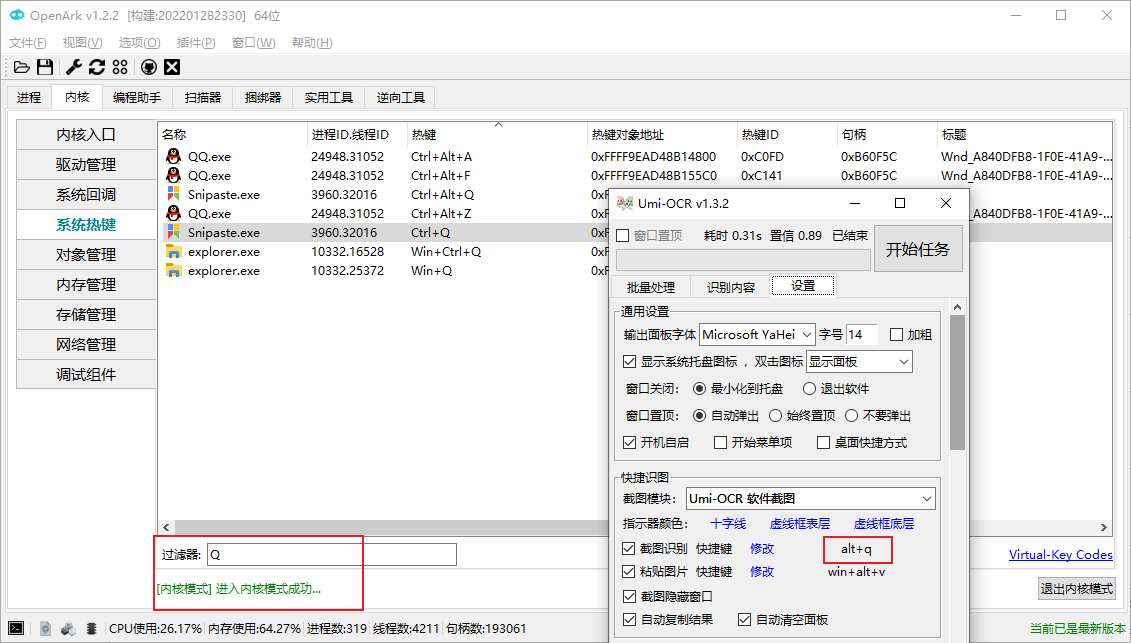This screenshot has height=643, width=1131.
Task: Click the 字号 font size field
Action: pyautogui.click(x=861, y=334)
